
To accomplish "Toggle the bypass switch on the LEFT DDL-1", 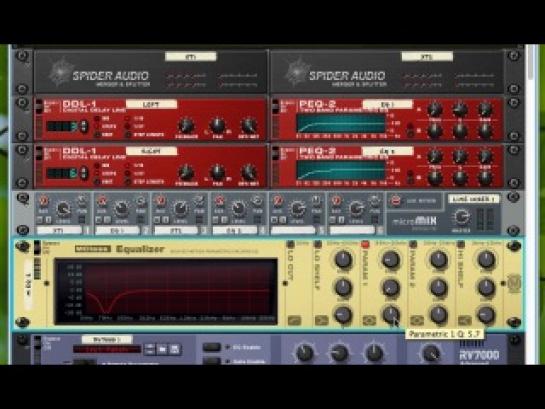I will pyautogui.click(x=39, y=106).
